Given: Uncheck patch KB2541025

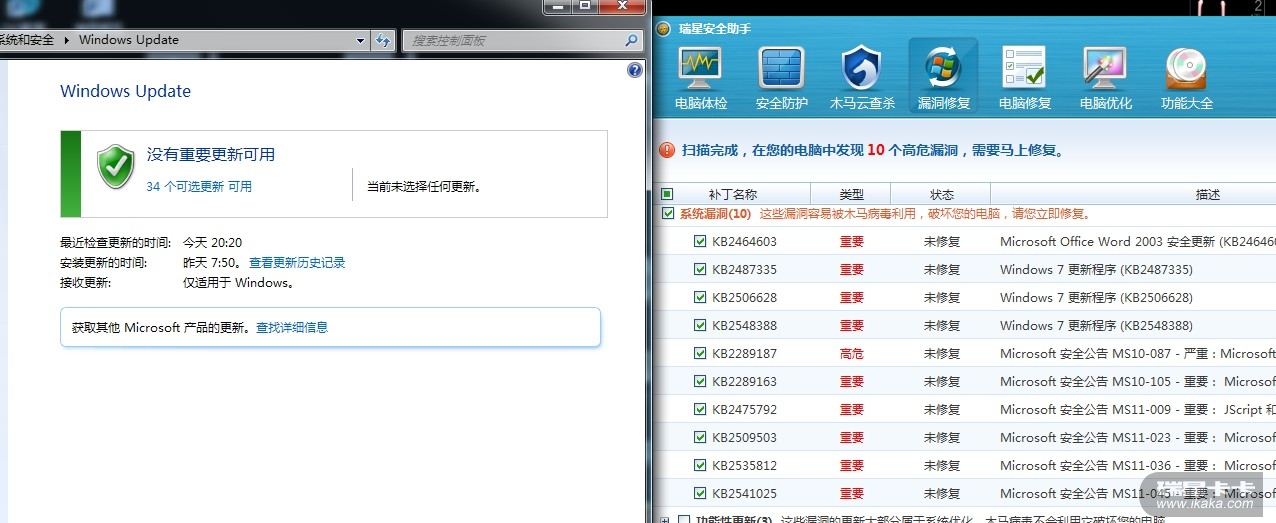Looking at the screenshot, I should click(700, 493).
